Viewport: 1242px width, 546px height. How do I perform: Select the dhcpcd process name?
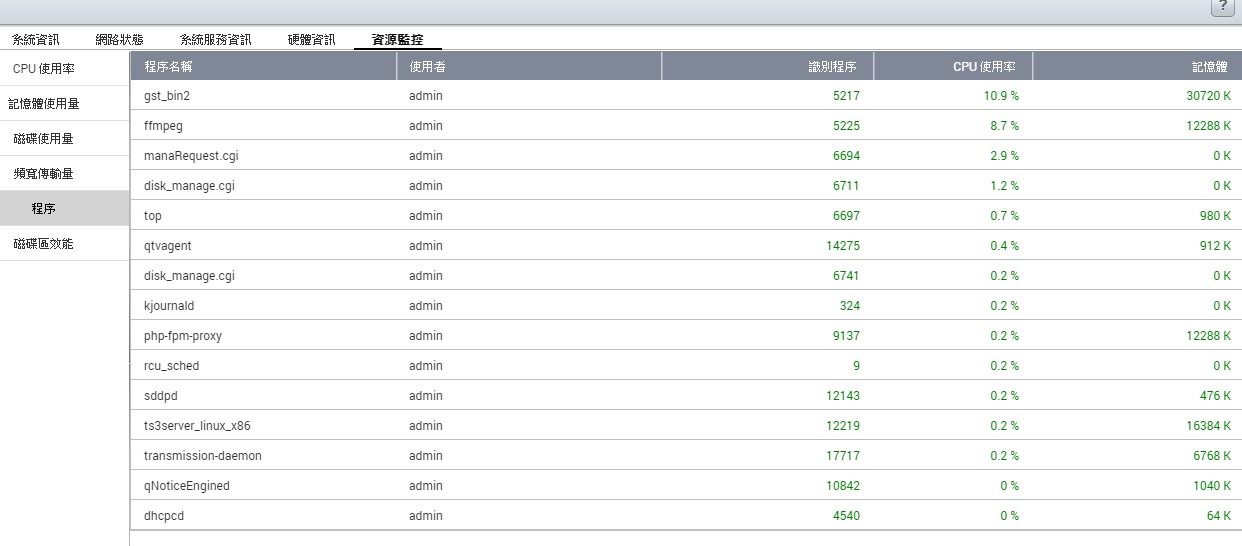(x=164, y=516)
